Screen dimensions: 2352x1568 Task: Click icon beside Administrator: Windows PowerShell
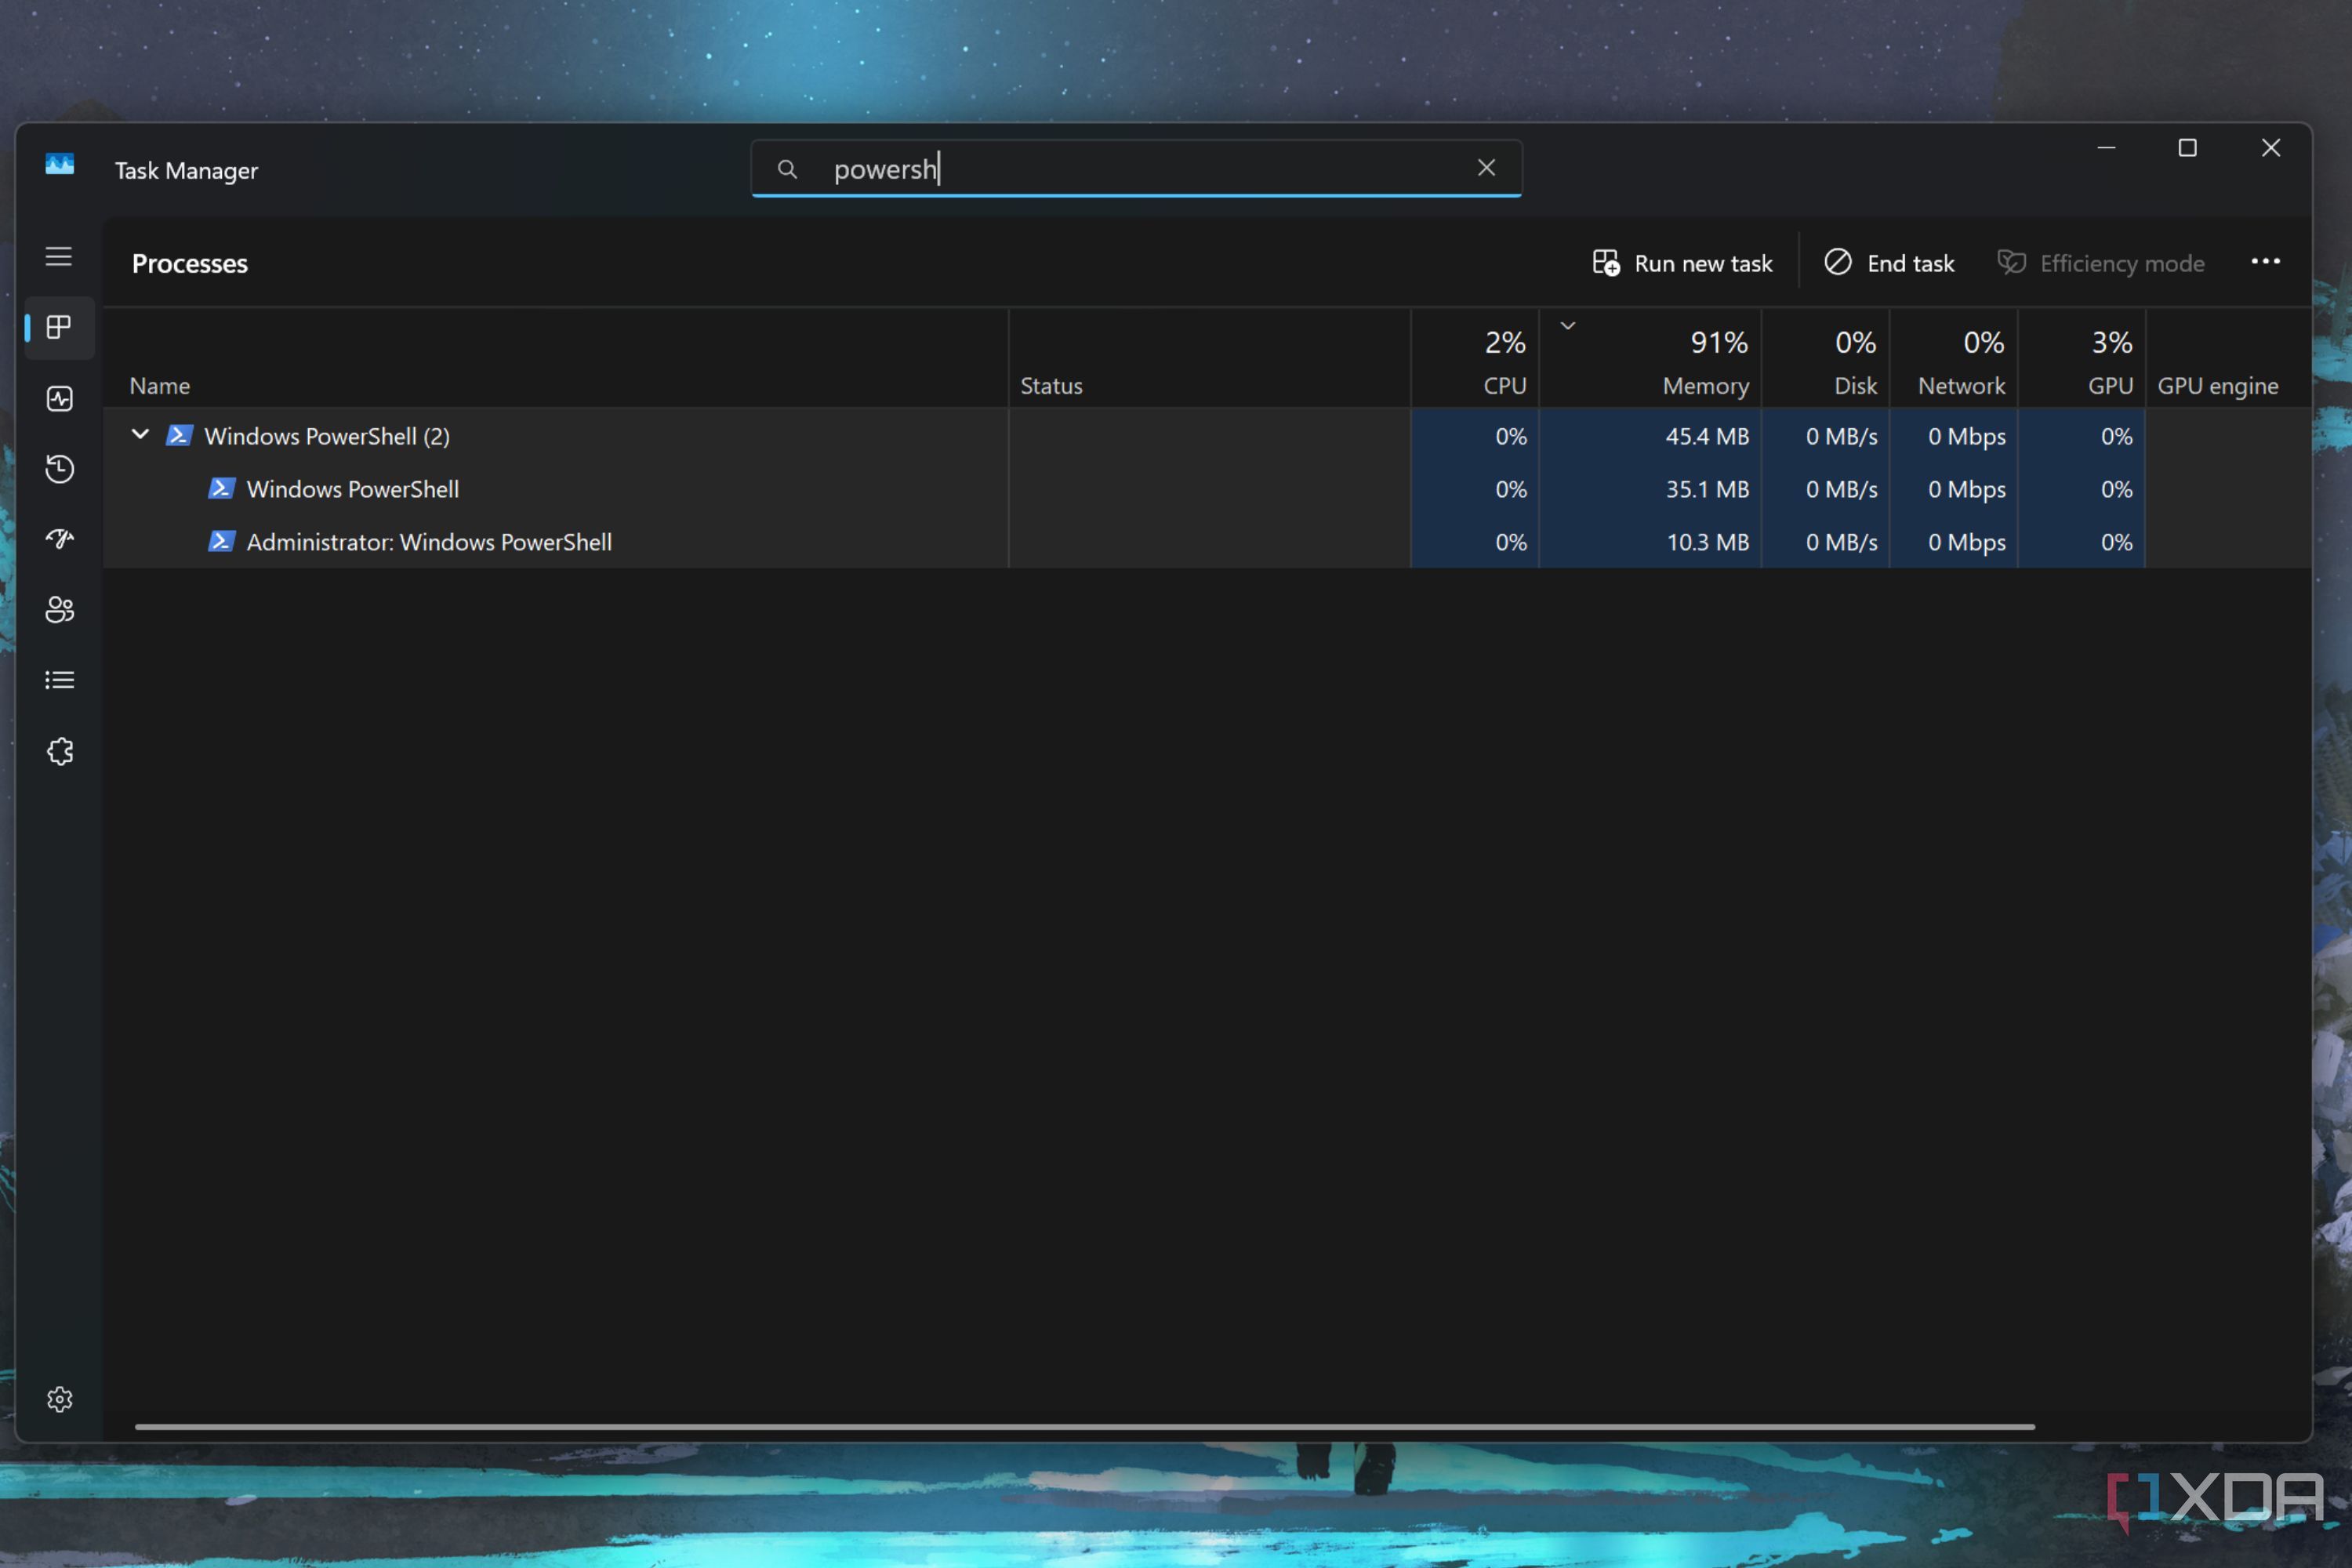pos(221,541)
